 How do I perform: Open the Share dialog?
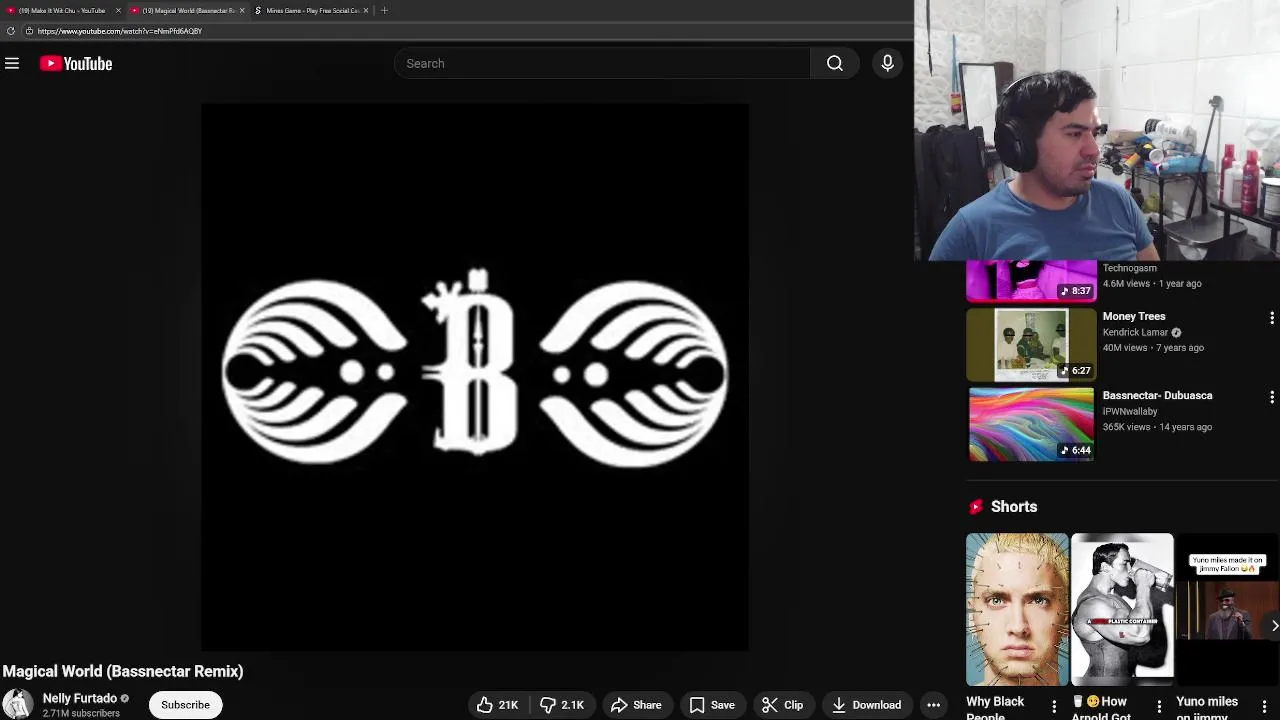(x=636, y=705)
